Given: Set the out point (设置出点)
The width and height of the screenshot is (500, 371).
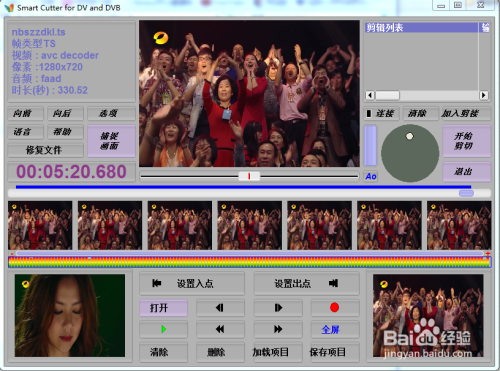Looking at the screenshot, I should pyautogui.click(x=307, y=284).
